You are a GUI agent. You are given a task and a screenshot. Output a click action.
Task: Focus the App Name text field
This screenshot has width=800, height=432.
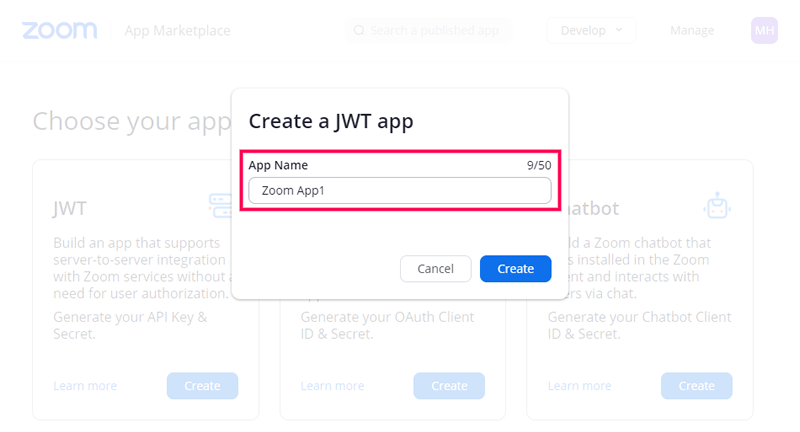click(x=400, y=190)
